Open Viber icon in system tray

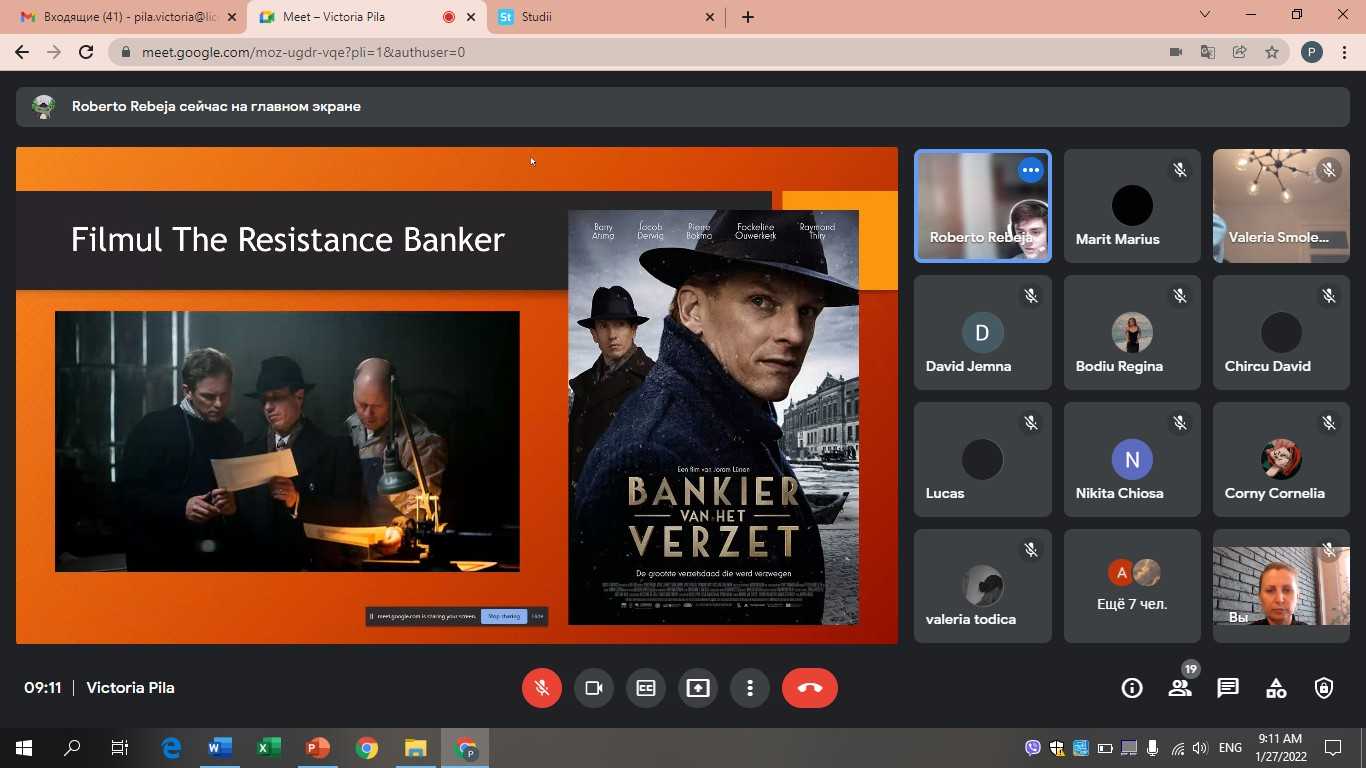click(1033, 748)
